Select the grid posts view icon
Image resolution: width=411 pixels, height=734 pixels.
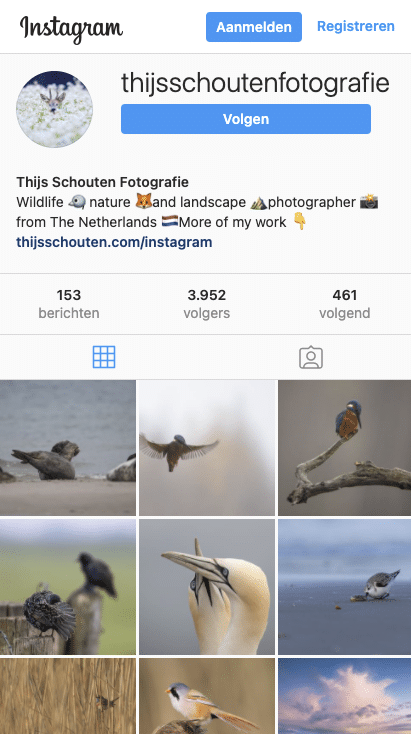pyautogui.click(x=104, y=357)
